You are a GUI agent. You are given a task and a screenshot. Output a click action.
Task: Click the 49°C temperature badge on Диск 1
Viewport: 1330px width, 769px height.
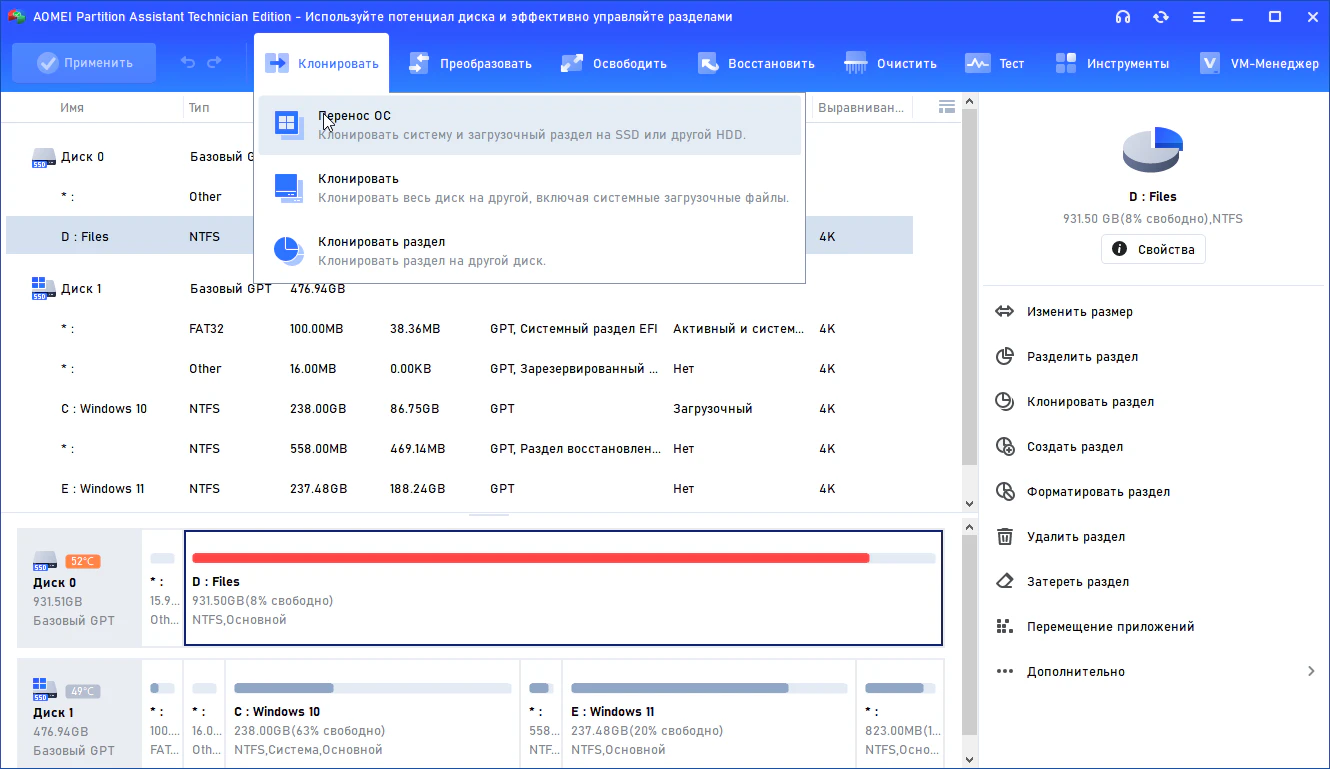83,691
